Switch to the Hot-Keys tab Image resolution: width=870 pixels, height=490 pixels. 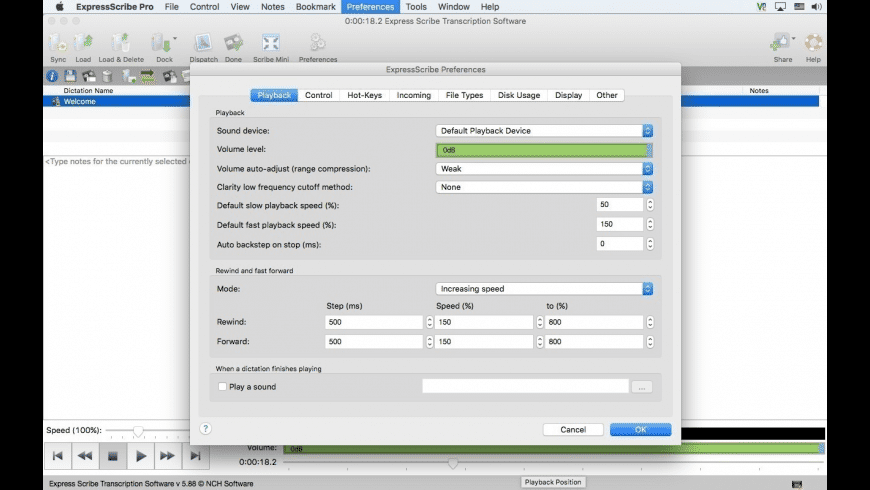(x=365, y=95)
